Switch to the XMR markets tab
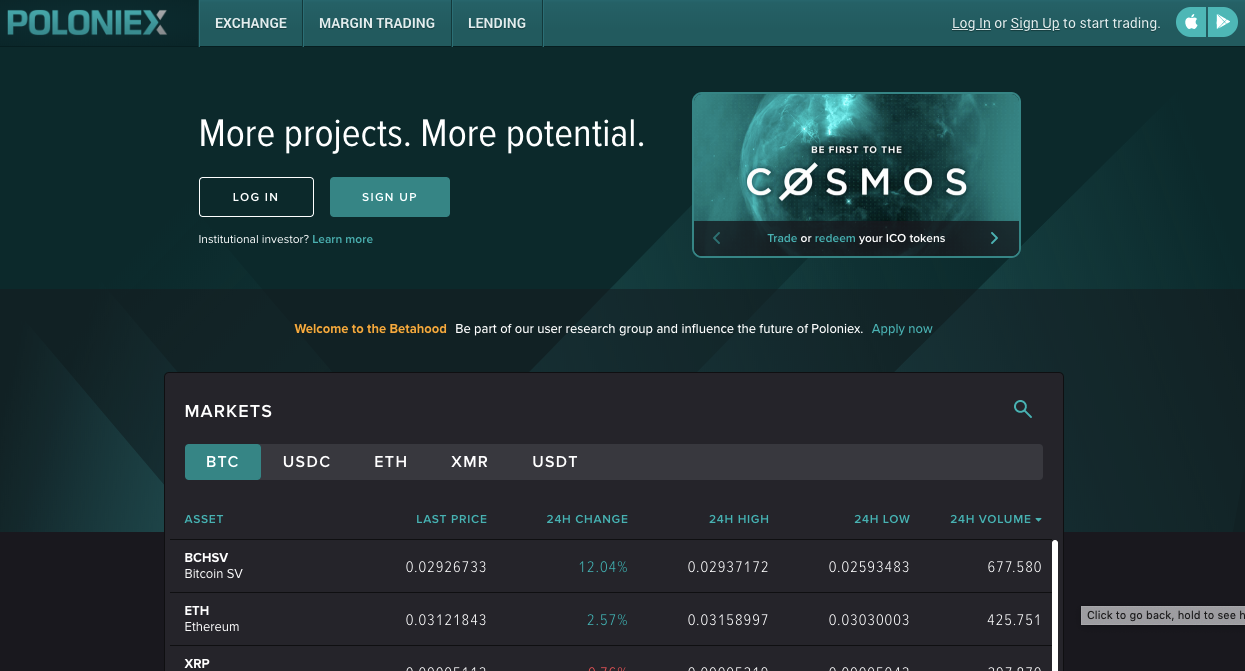Screen dimensions: 1245x671 (470, 462)
